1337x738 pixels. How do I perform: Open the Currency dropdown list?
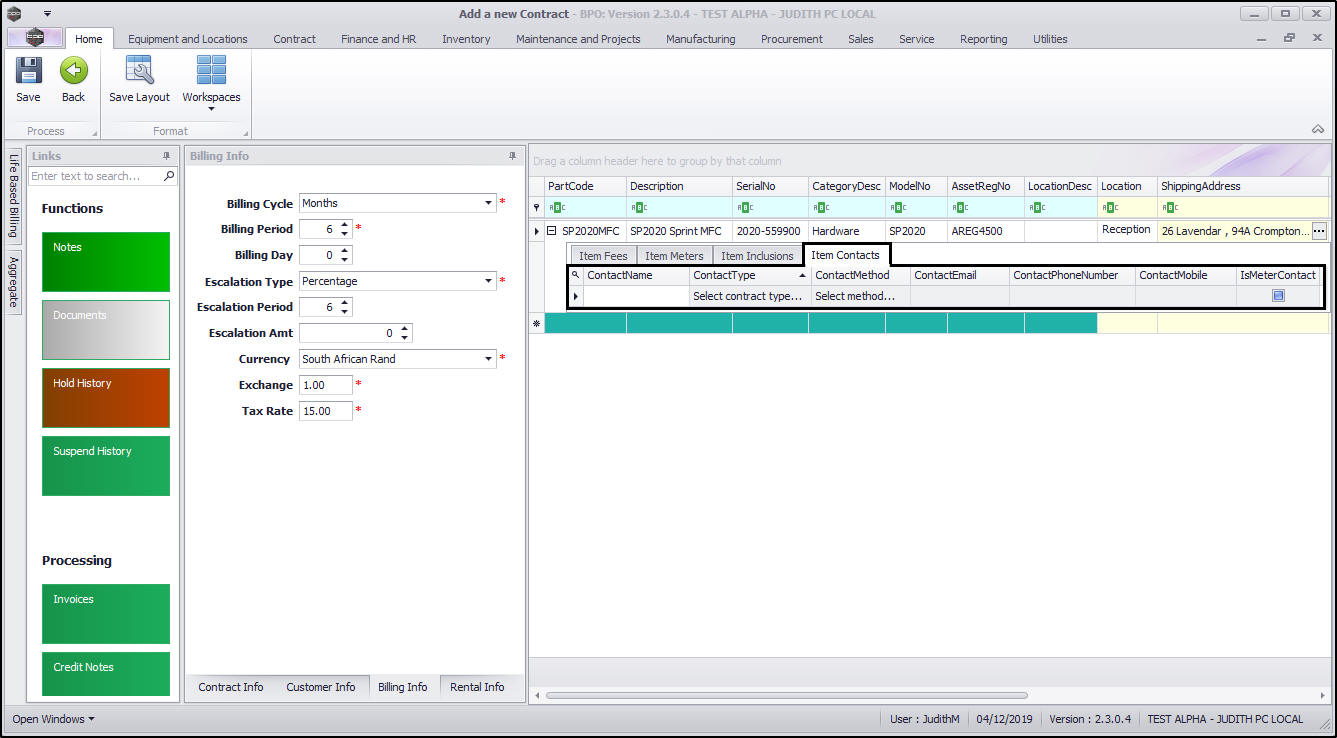(489, 359)
